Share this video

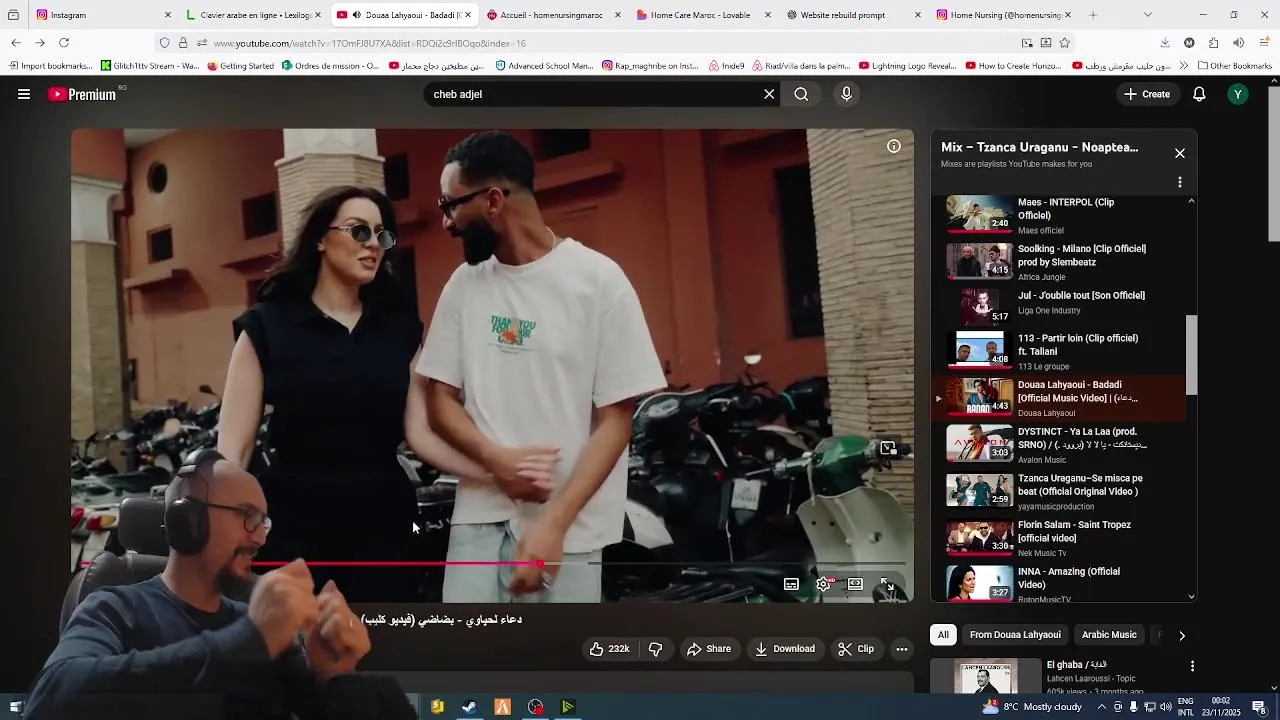(708, 649)
